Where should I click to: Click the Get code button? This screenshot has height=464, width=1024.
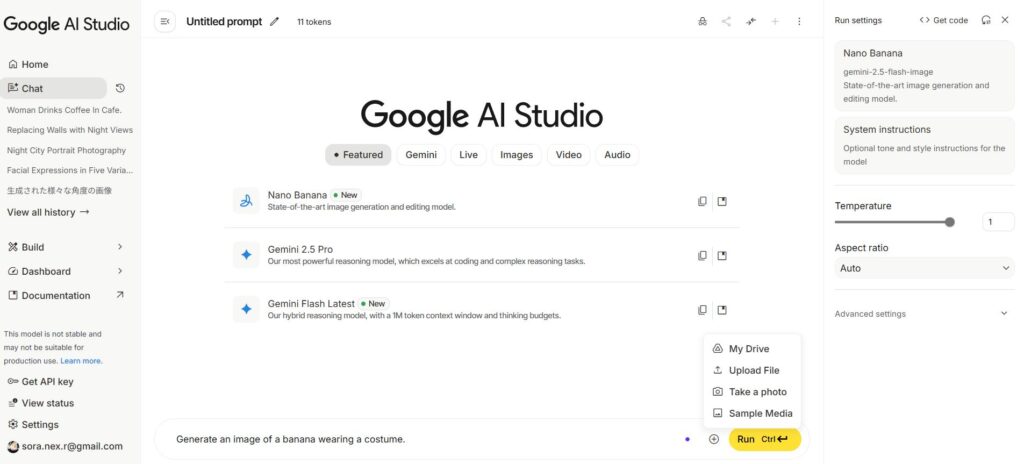click(944, 20)
